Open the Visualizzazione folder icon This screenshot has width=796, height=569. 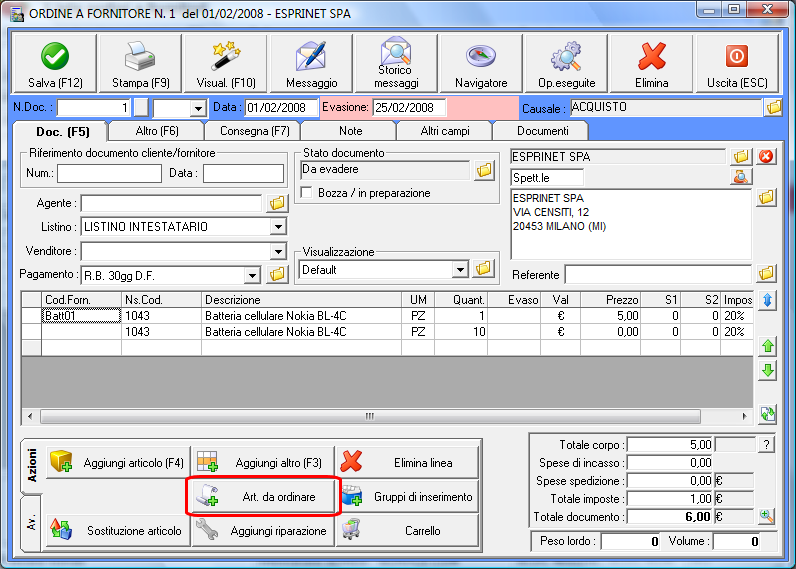tap(483, 268)
